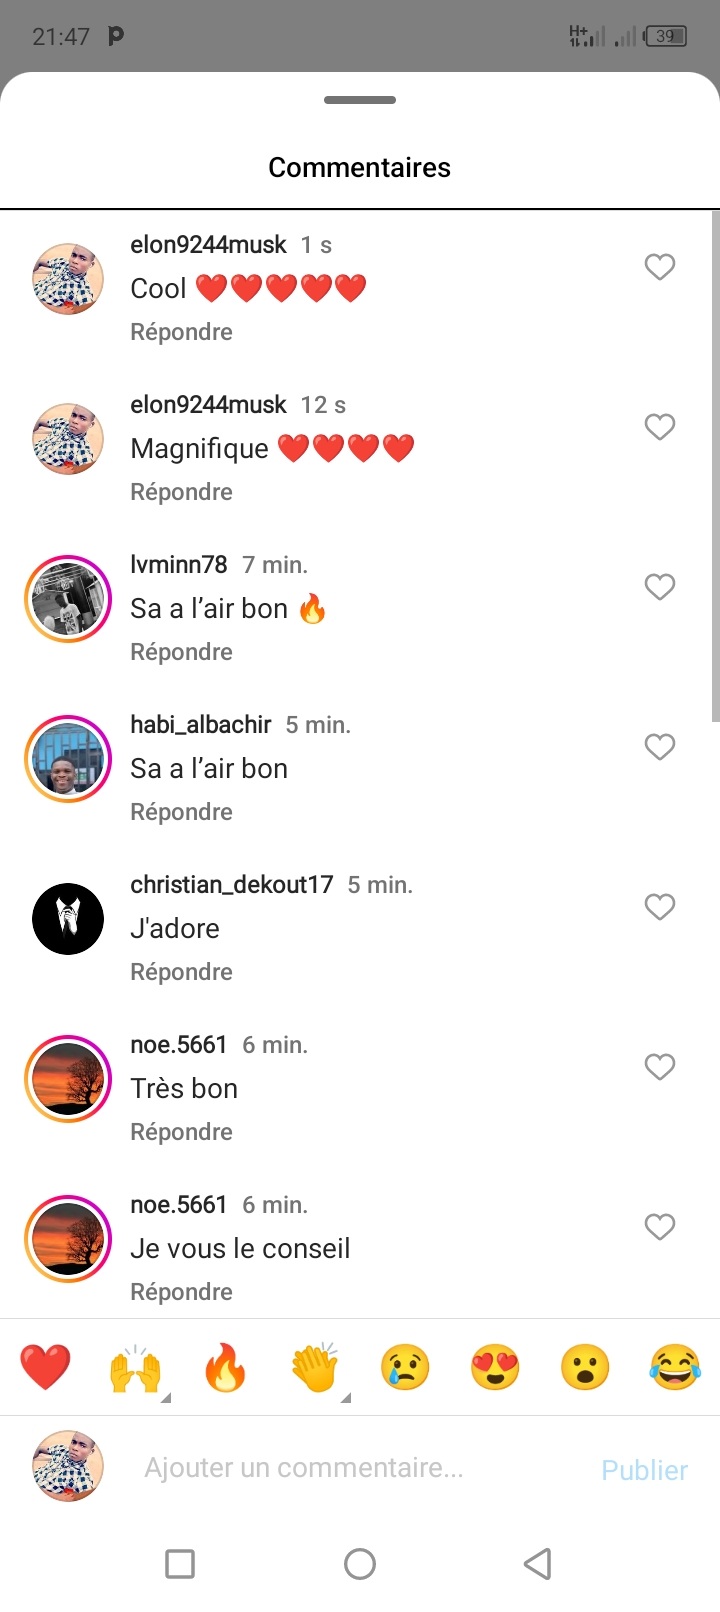The height and width of the screenshot is (1612, 720).
Task: Insert the fire emoji reaction
Action: point(225,1367)
